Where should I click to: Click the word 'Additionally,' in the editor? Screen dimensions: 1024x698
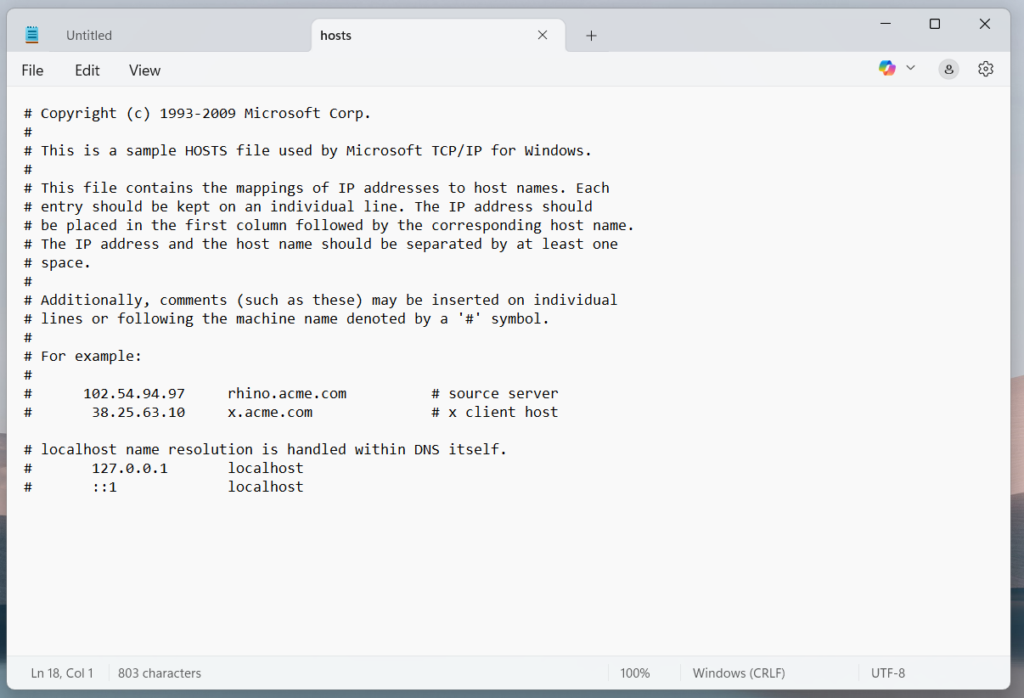point(95,300)
